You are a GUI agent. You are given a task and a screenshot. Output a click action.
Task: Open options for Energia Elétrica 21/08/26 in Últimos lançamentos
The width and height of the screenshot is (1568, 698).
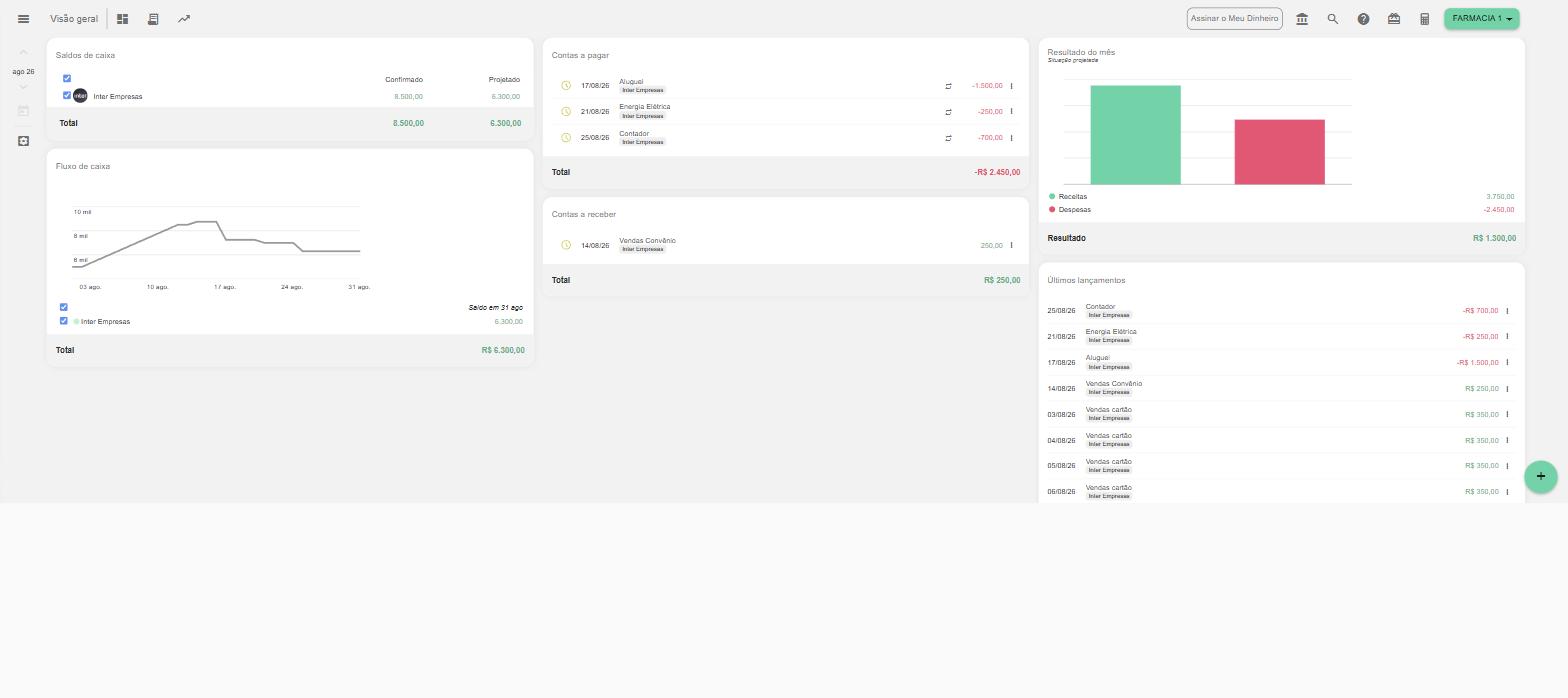1507,337
